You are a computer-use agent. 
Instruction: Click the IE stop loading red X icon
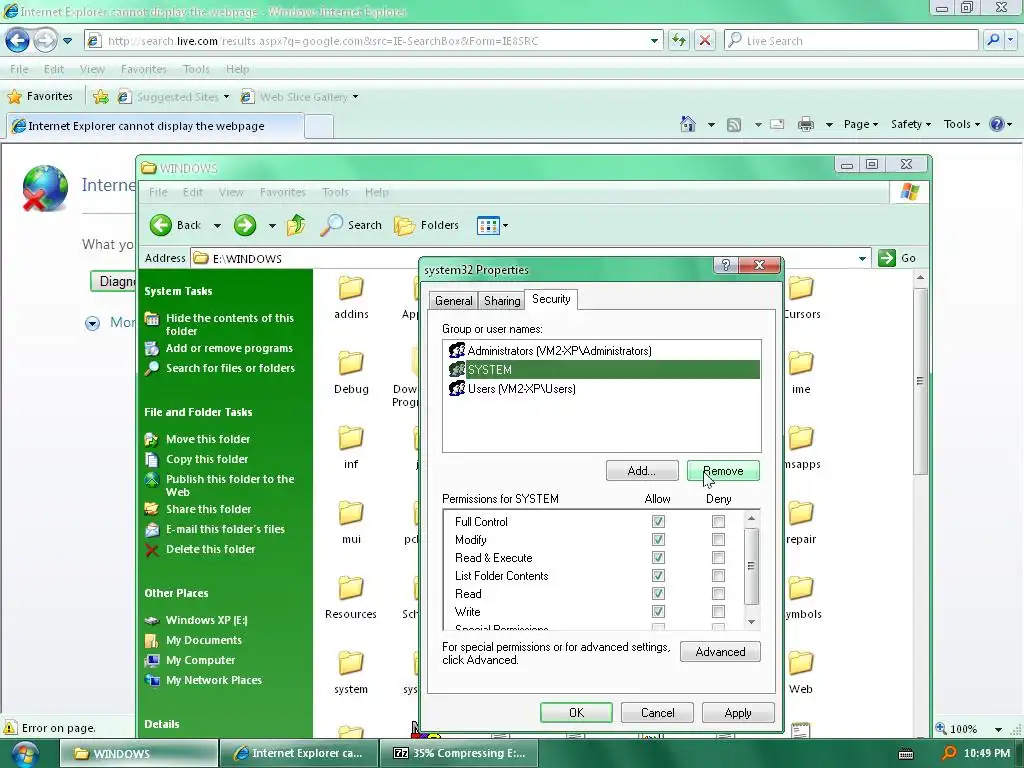tap(705, 40)
